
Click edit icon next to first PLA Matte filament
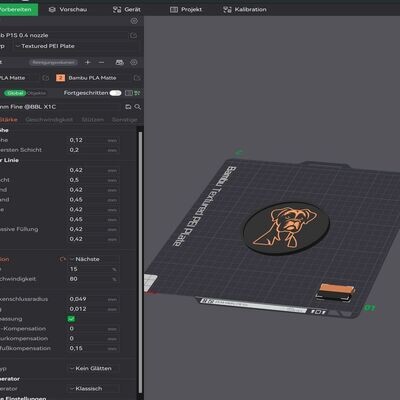[x=46, y=78]
